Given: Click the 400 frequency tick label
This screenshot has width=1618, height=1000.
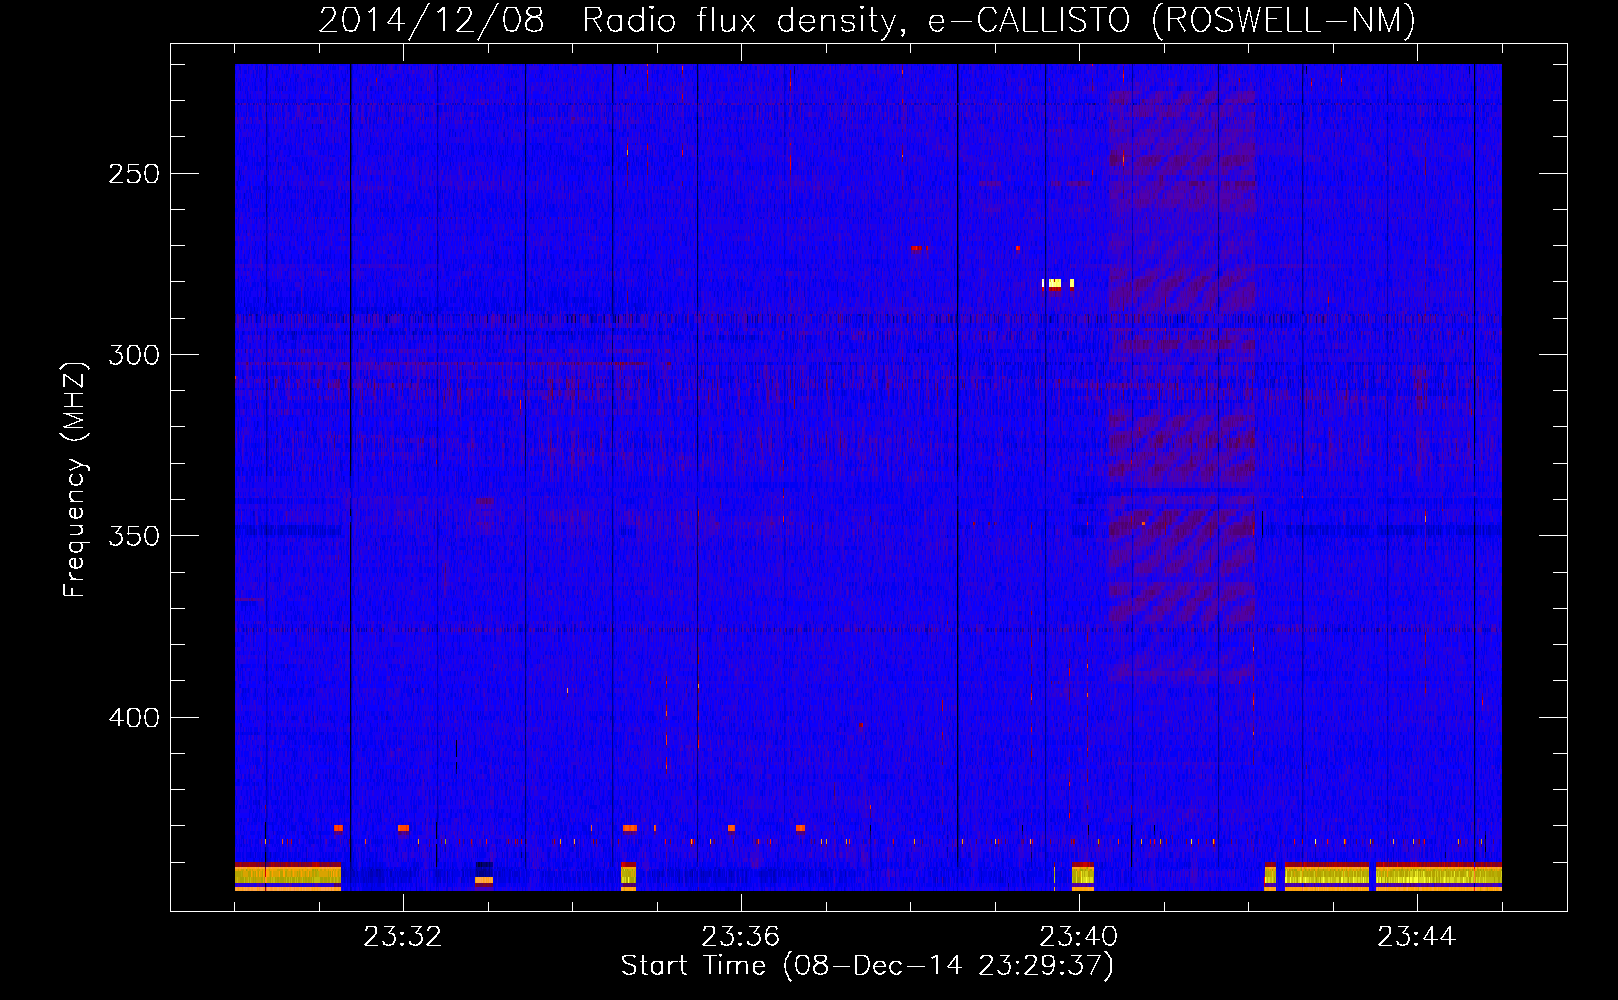Looking at the screenshot, I should pos(134,718).
